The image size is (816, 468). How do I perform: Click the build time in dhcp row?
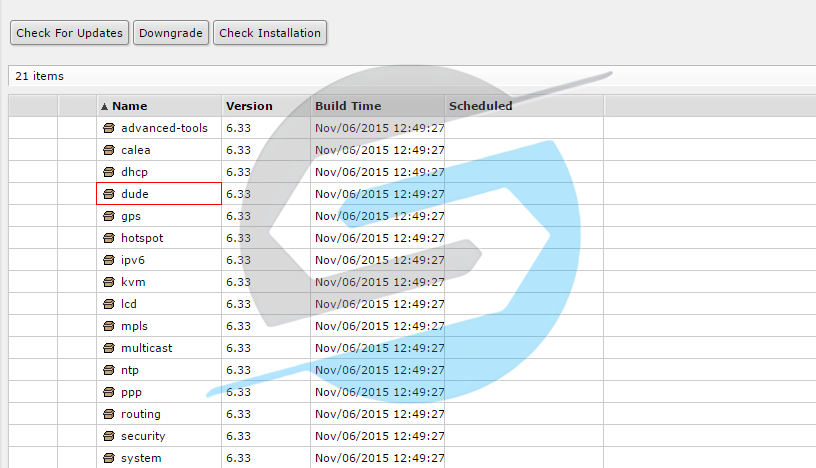pos(379,172)
